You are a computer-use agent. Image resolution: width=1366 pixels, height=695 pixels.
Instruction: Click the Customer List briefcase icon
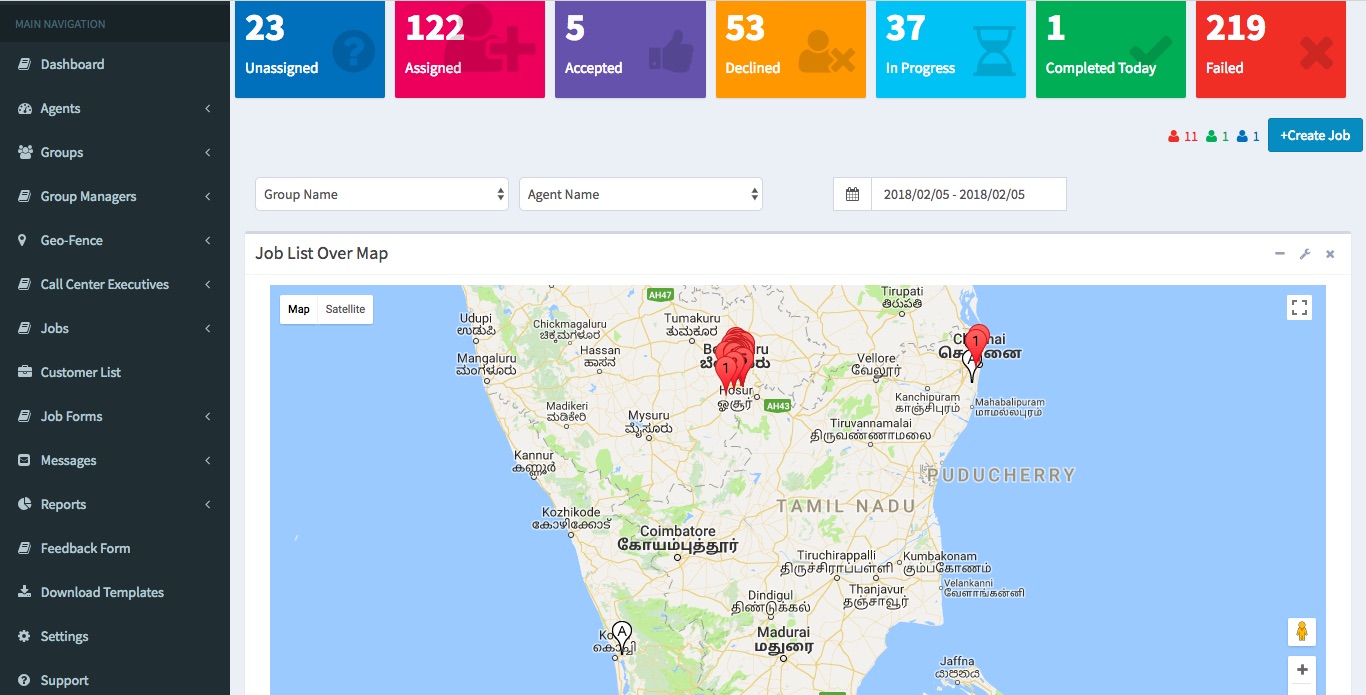point(25,372)
